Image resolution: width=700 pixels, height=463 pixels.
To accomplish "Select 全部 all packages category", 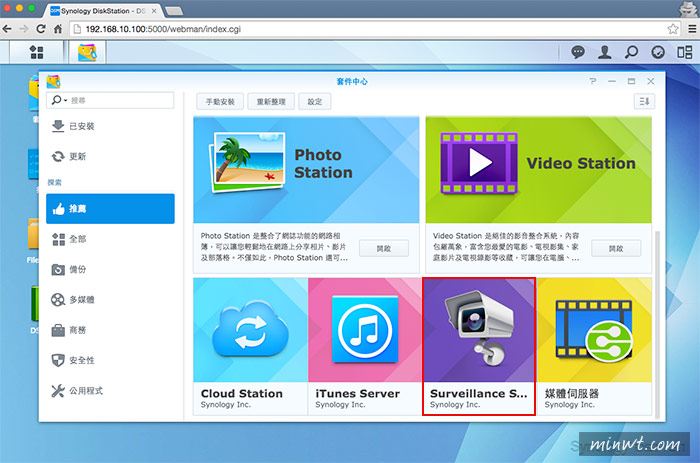I will [x=110, y=239].
